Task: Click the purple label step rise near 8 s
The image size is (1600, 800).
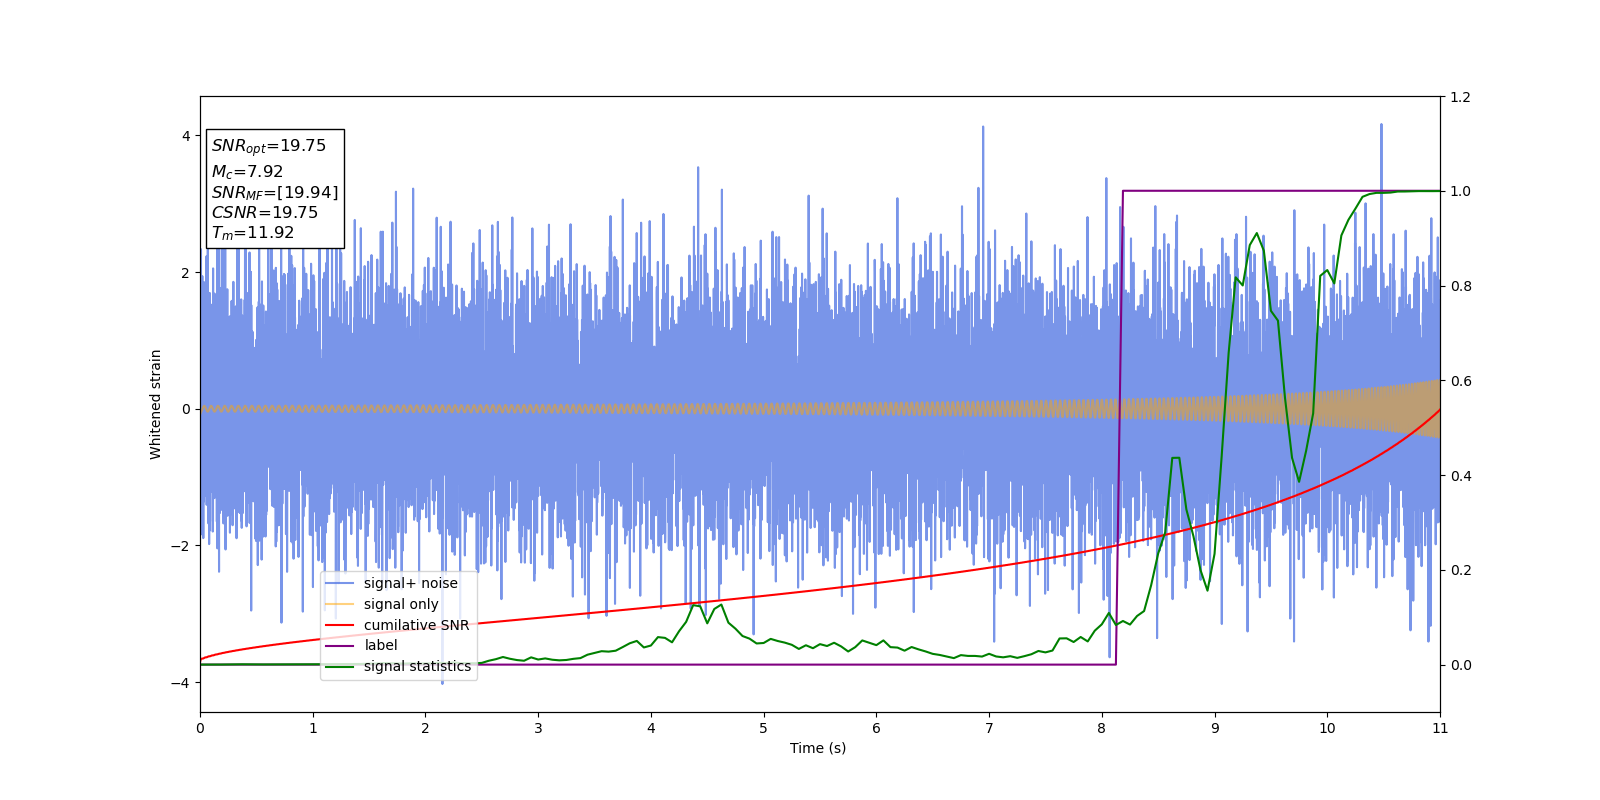Action: pyautogui.click(x=1119, y=428)
